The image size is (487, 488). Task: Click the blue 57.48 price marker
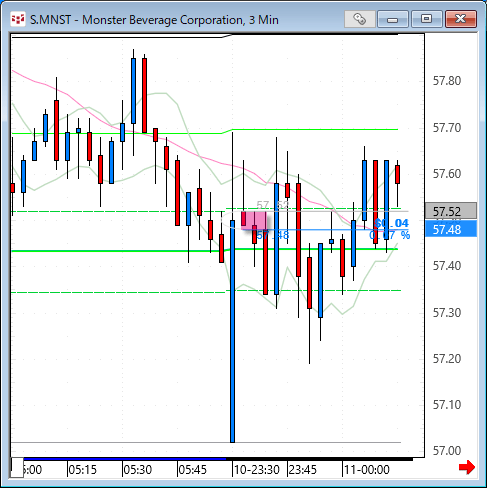451,229
